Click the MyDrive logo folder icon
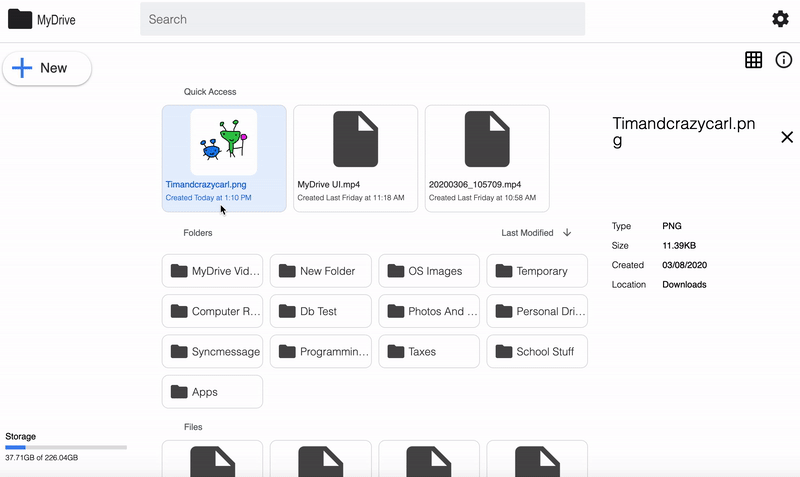800x477 pixels. click(x=20, y=19)
